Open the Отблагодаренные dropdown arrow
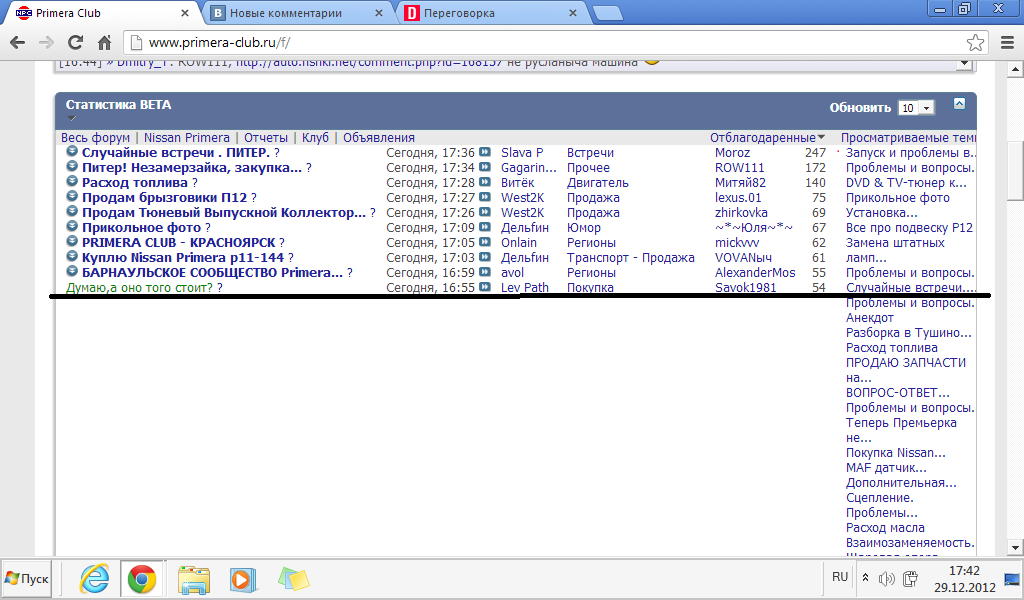The width and height of the screenshot is (1024, 600). pos(822,138)
